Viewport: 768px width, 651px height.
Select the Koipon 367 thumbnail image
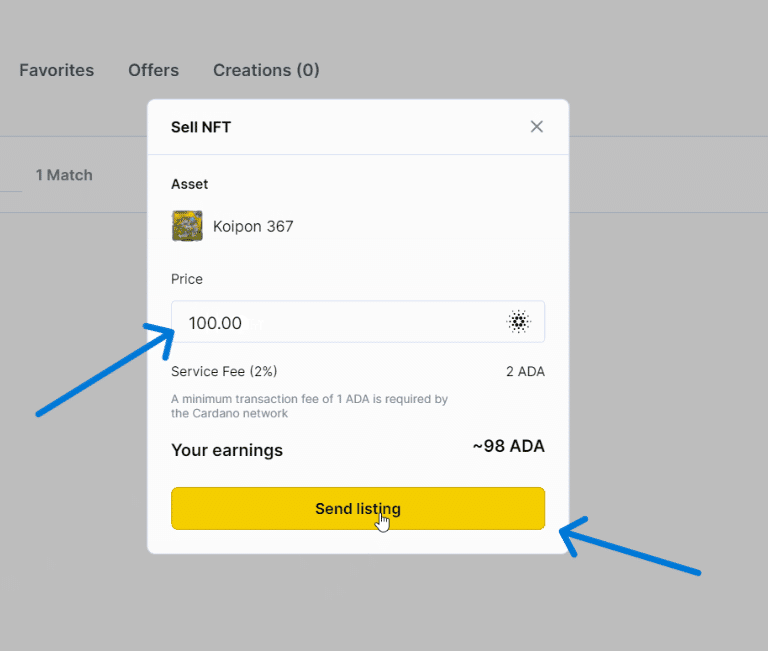[187, 226]
